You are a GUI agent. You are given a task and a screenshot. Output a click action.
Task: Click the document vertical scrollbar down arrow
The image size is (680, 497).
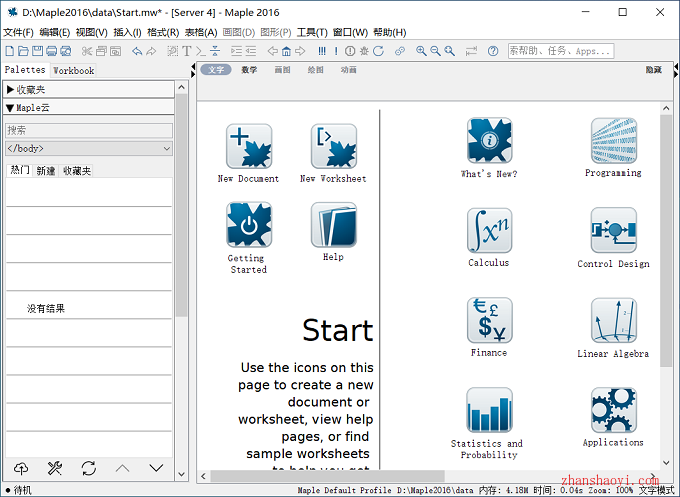[666, 463]
